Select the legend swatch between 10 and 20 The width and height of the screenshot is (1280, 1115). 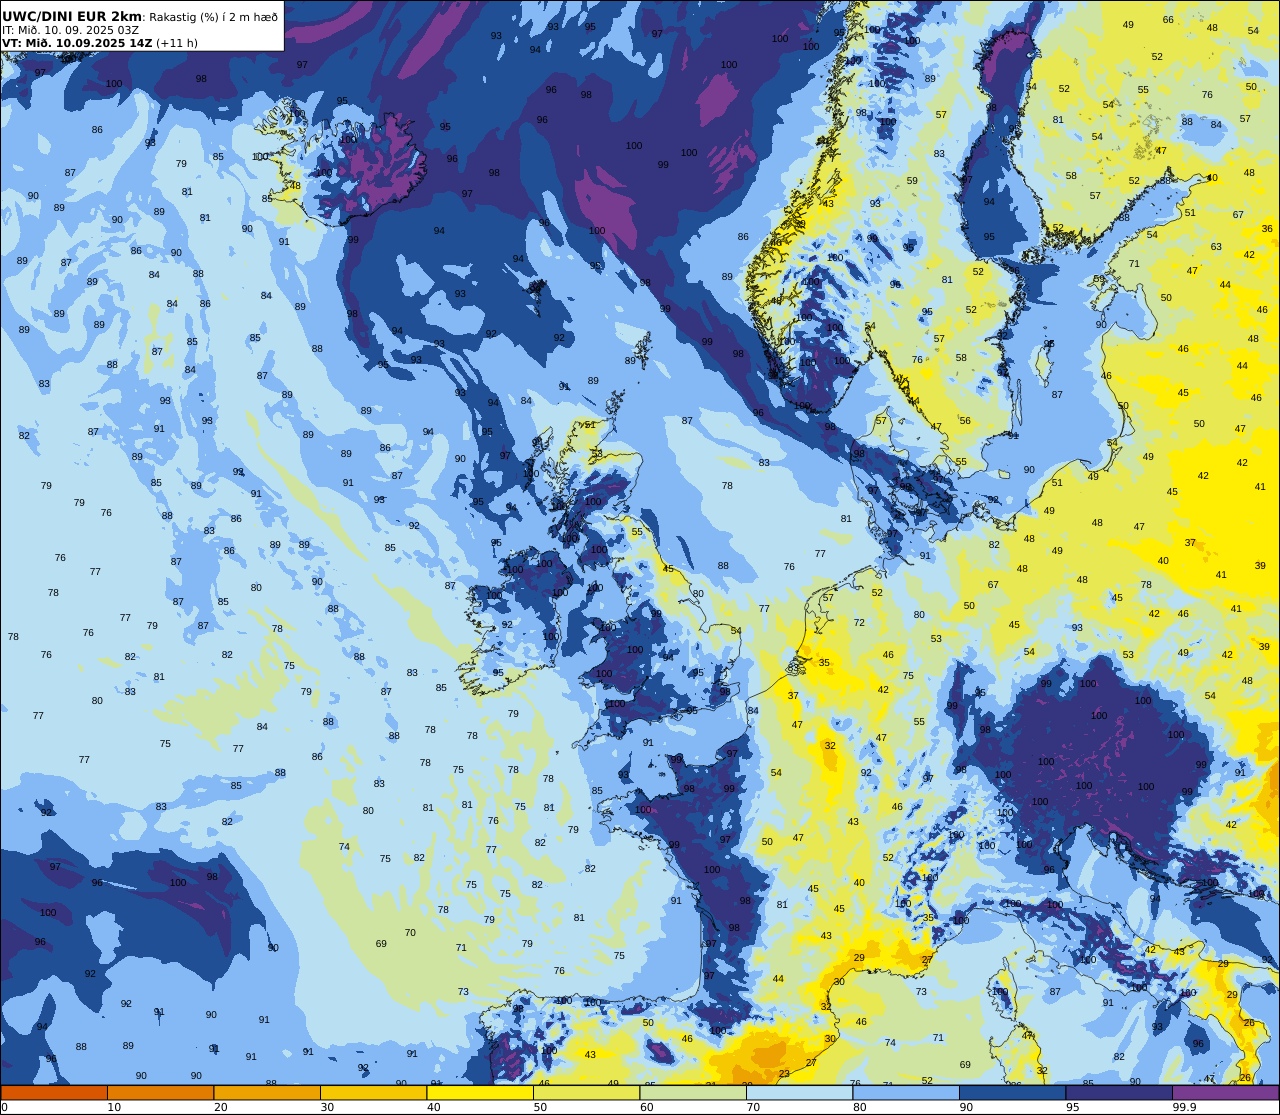(x=160, y=1093)
